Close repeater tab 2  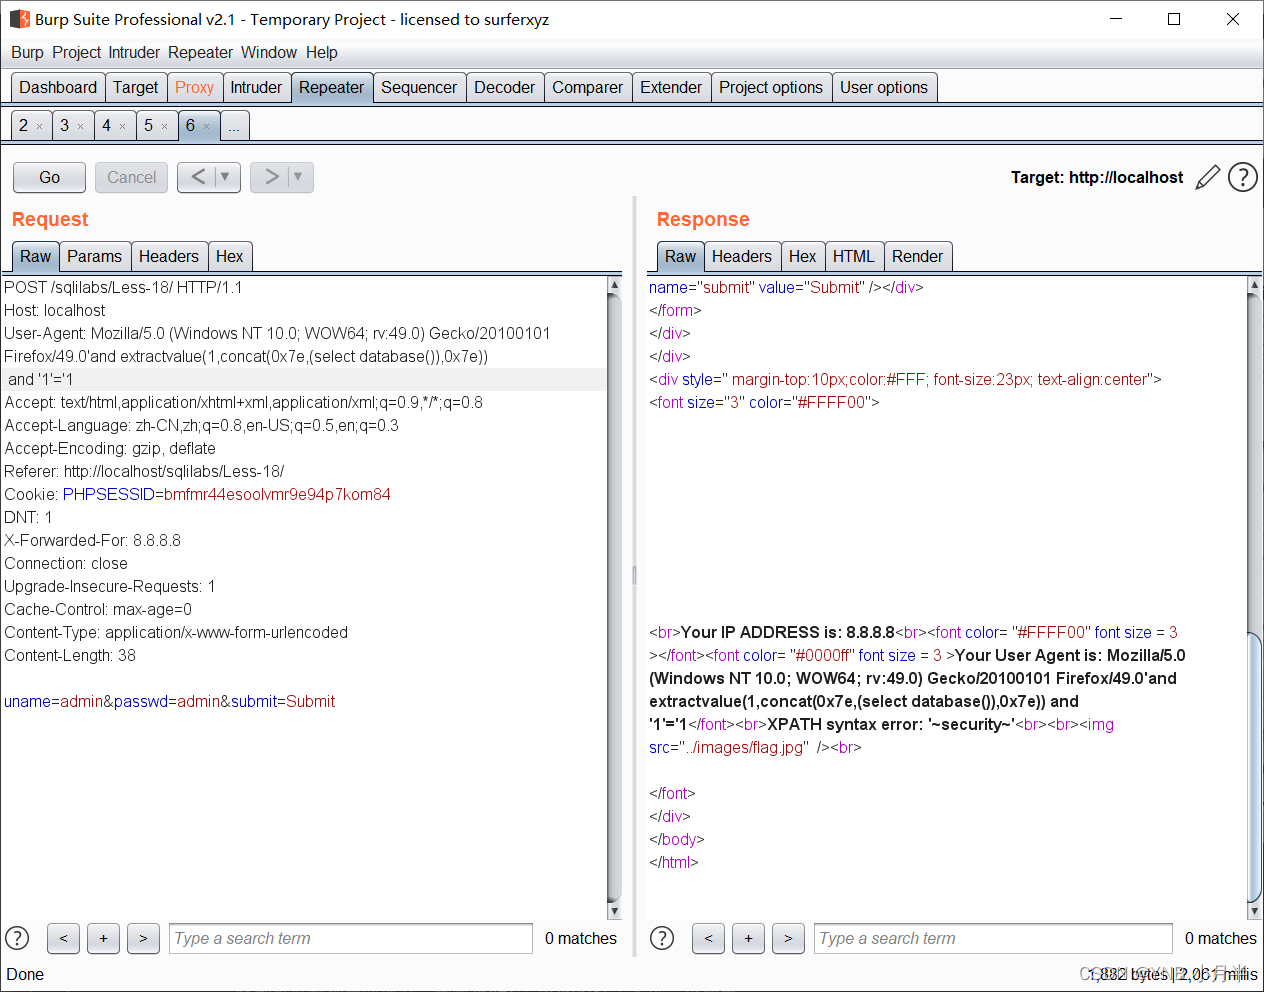point(39,127)
